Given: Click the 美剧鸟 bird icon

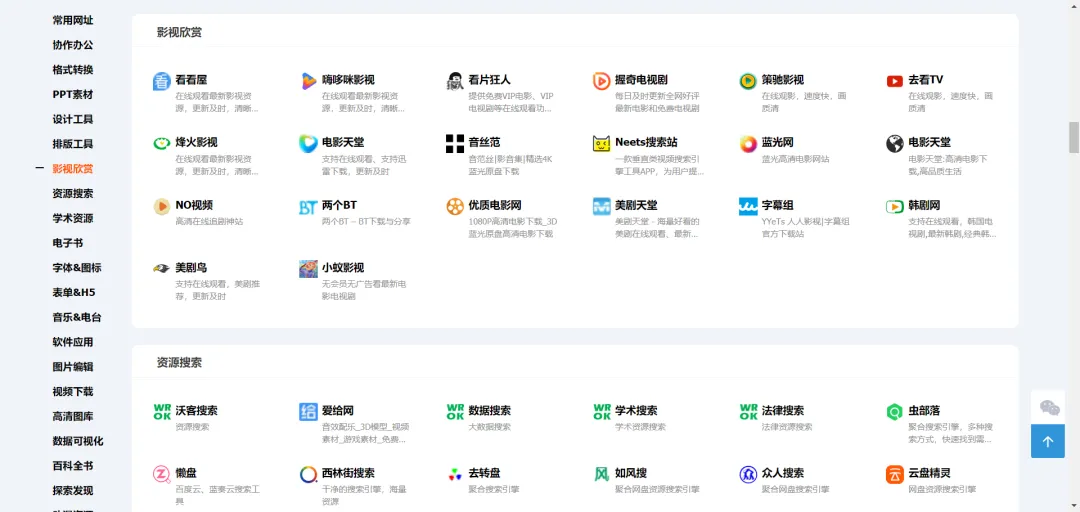Looking at the screenshot, I should pyautogui.click(x=161, y=269).
